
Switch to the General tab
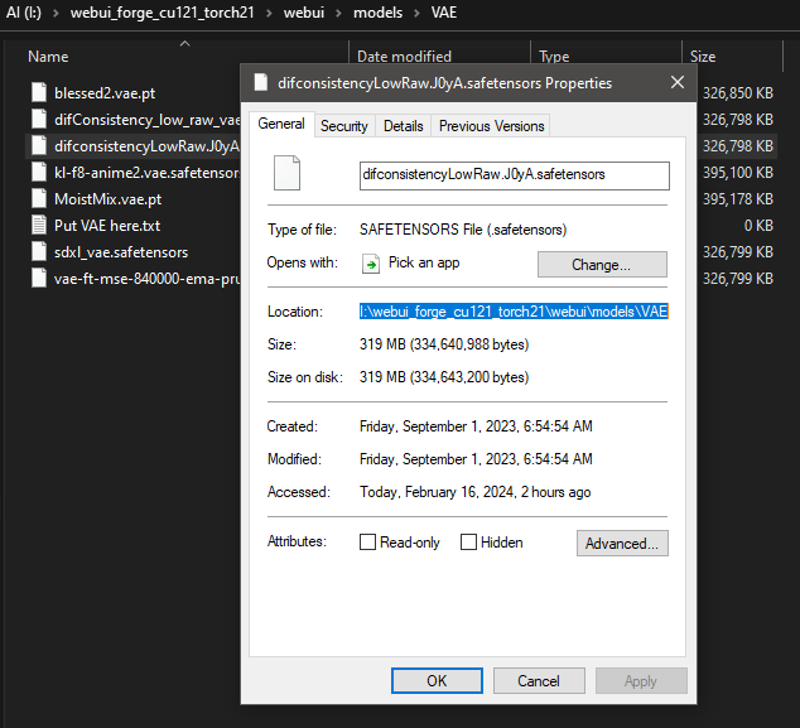click(x=281, y=124)
